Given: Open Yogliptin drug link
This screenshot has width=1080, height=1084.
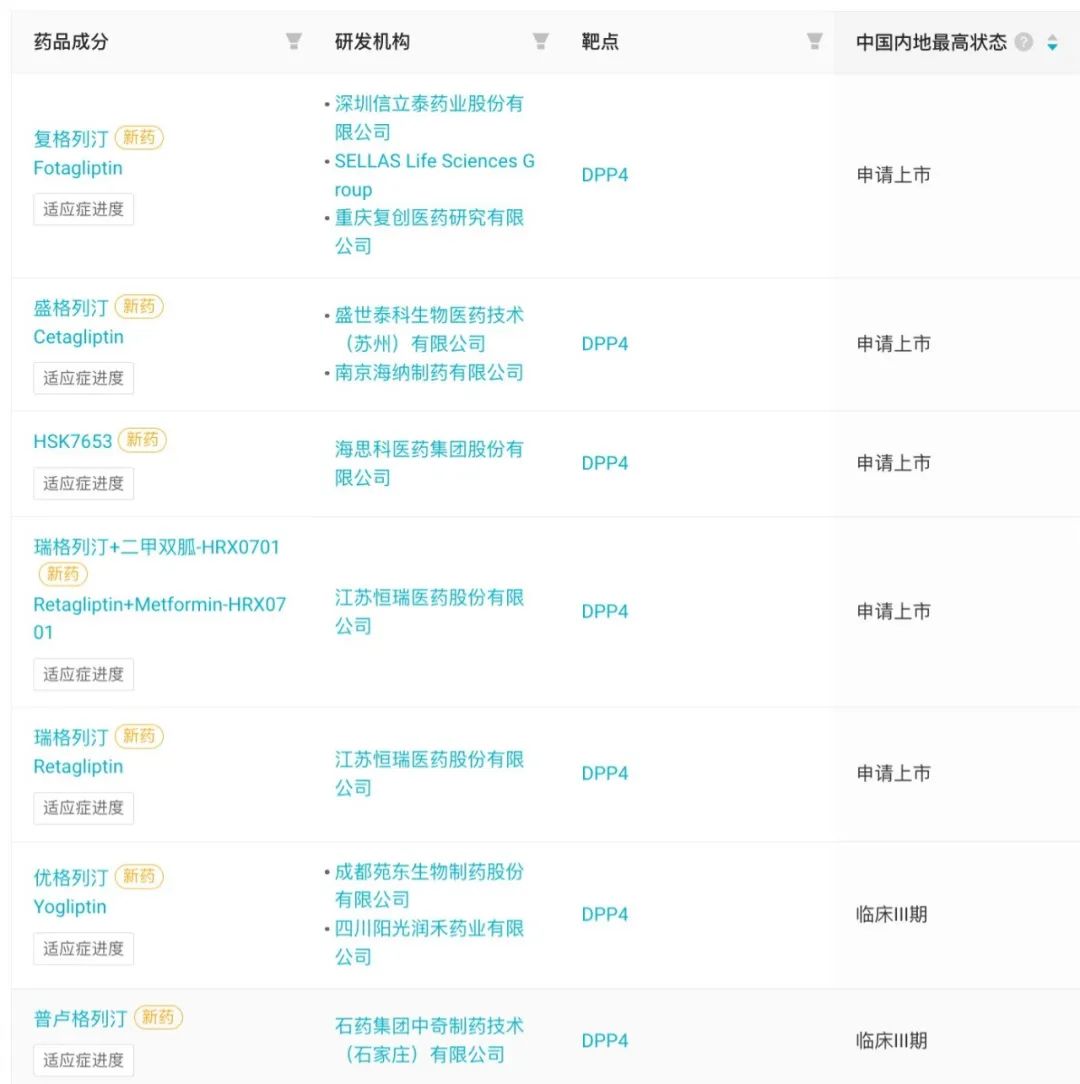Looking at the screenshot, I should pos(70,907).
